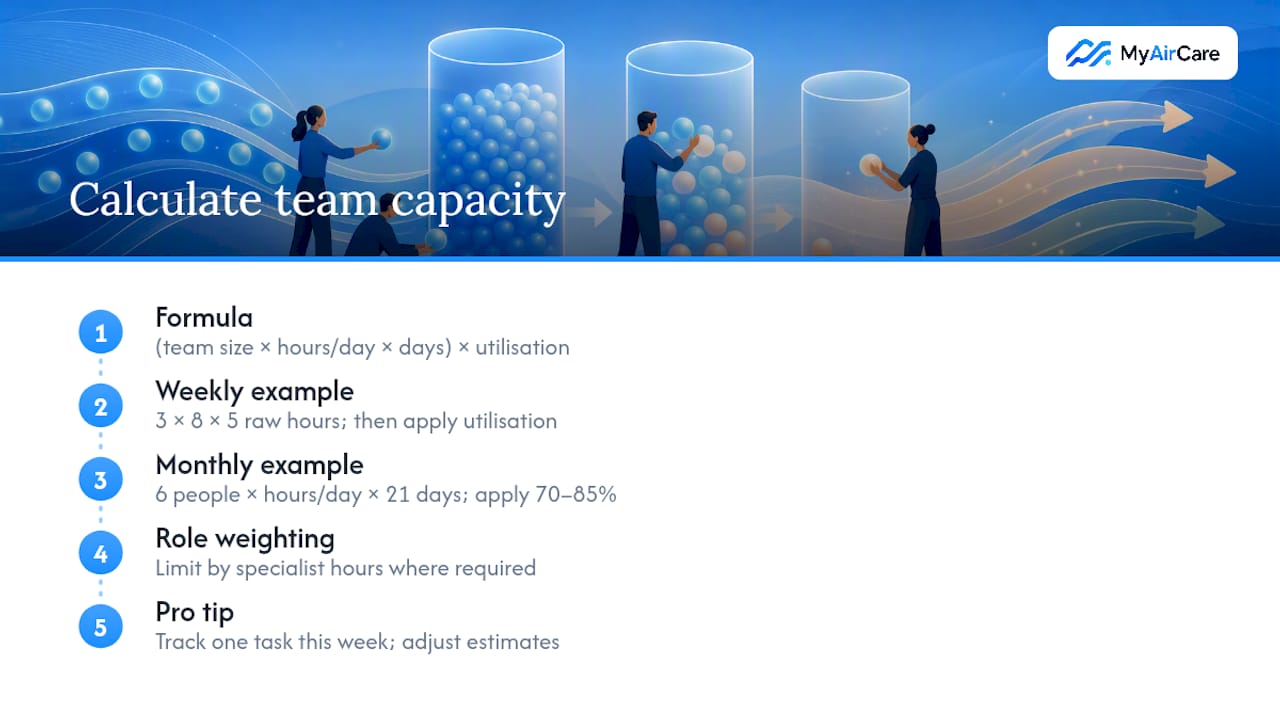Click the MyAirCare logo badge

pos(1142,53)
